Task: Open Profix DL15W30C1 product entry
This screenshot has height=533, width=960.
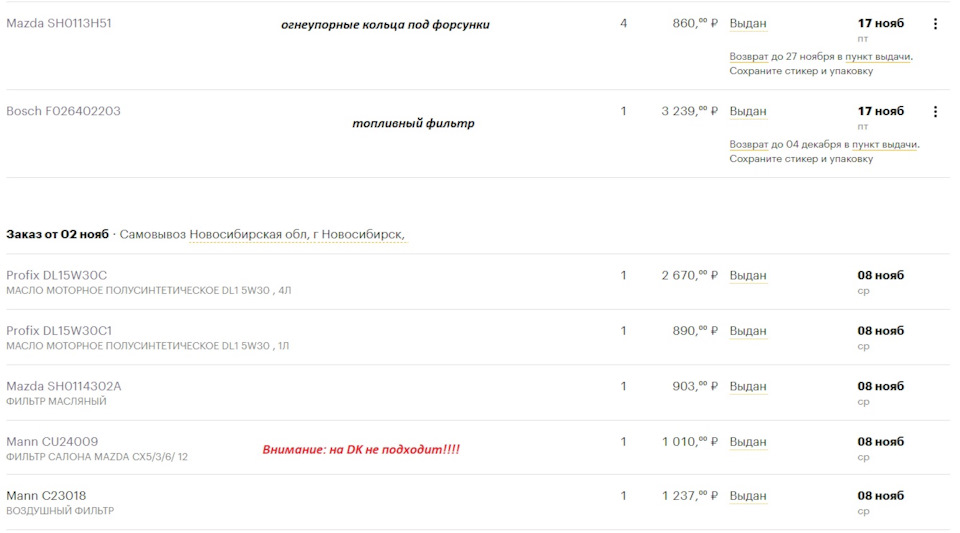Action: (x=59, y=331)
